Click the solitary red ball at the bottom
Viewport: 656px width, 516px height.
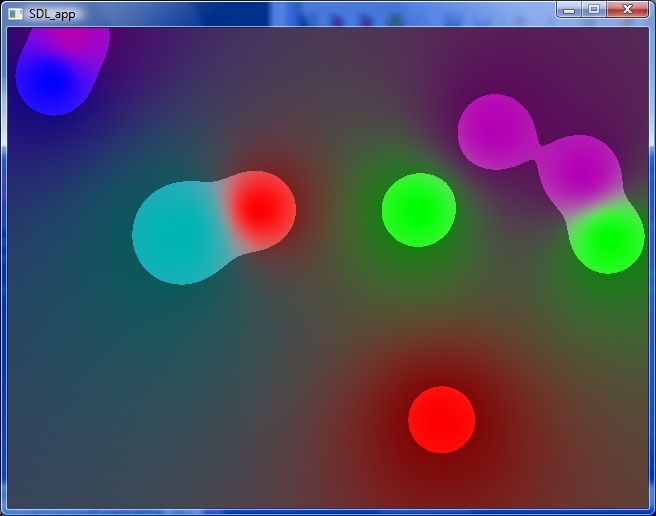coord(441,419)
